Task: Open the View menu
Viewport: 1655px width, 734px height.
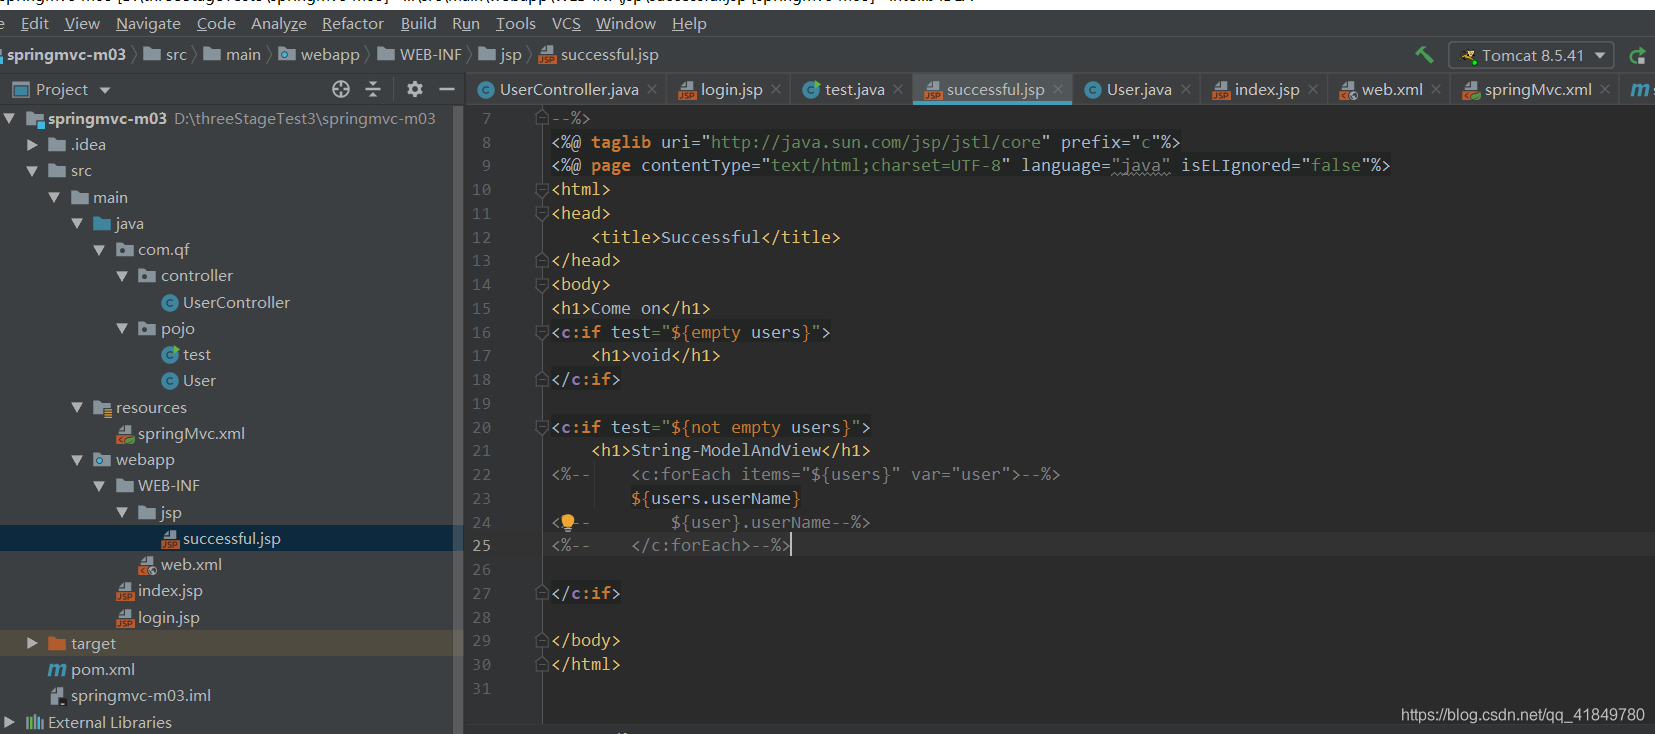Action: (82, 23)
